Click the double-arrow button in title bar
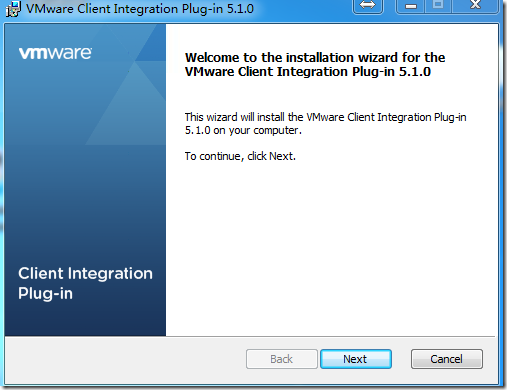 [x=368, y=6]
